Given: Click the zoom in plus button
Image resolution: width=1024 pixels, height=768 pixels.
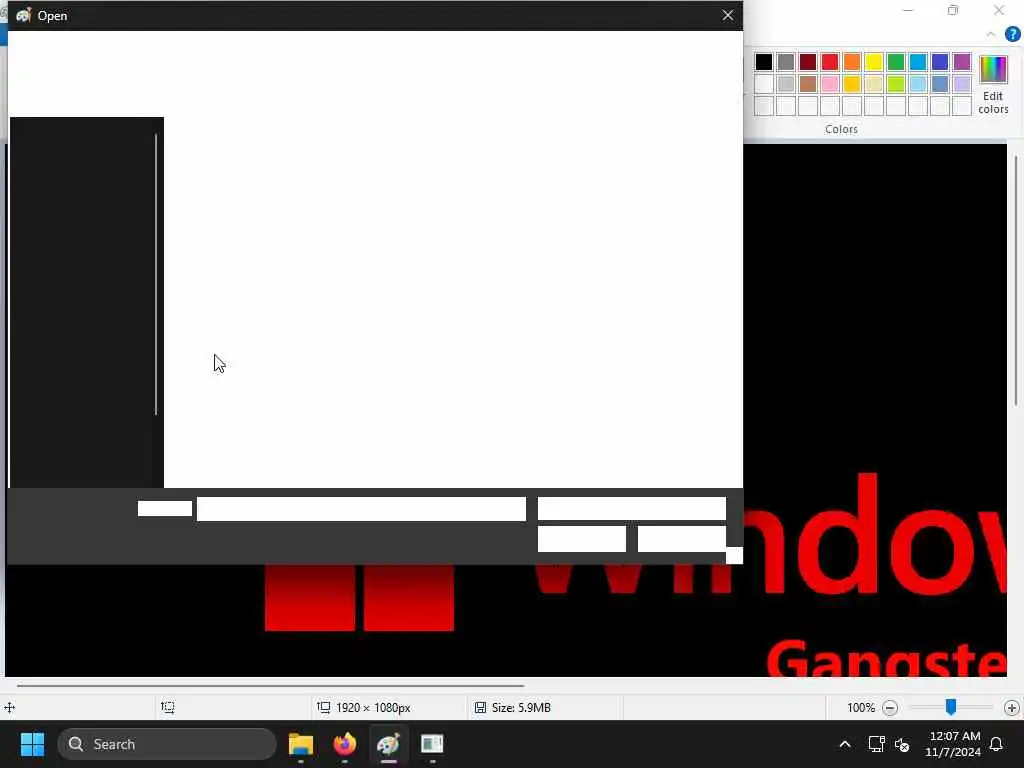Looking at the screenshot, I should click(1012, 707).
